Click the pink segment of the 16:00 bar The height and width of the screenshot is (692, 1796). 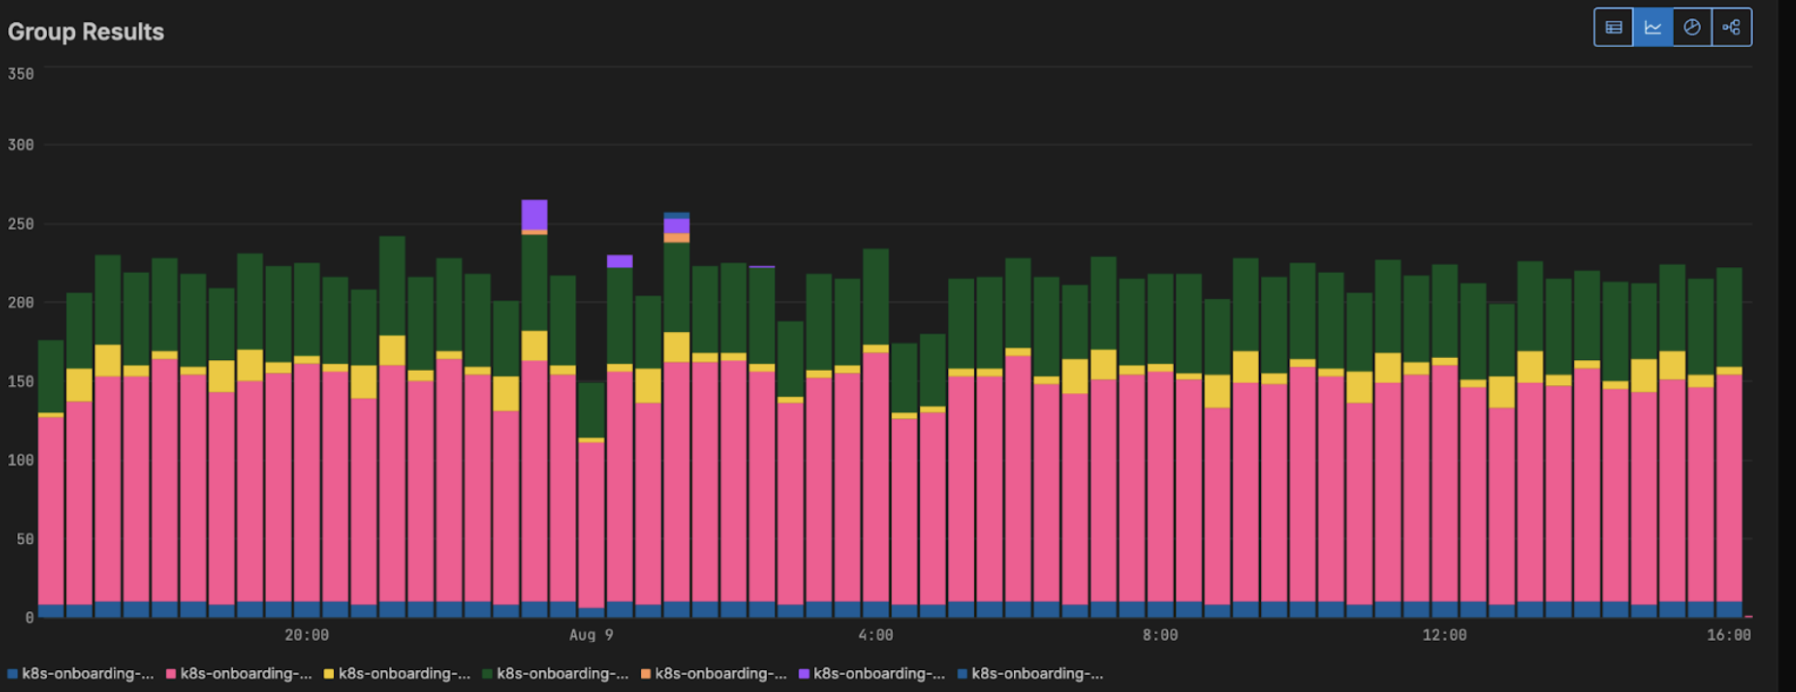pyautogui.click(x=1729, y=488)
